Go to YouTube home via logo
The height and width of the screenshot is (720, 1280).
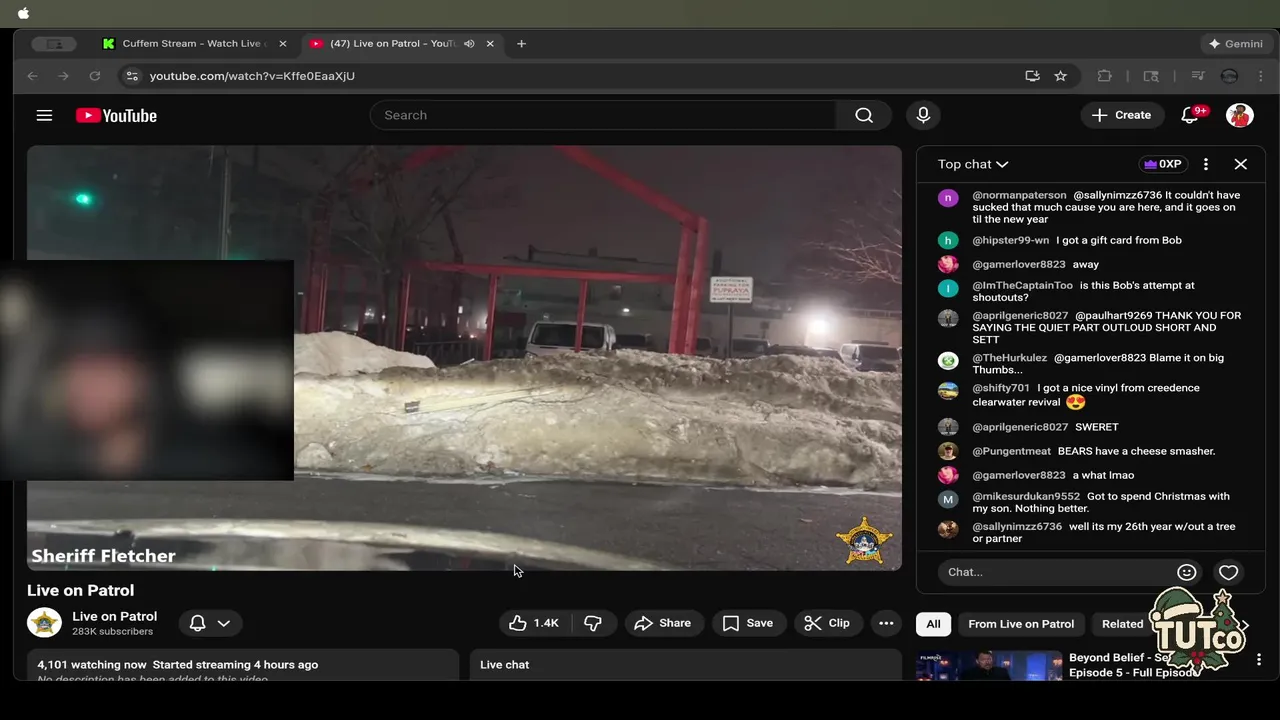(116, 115)
